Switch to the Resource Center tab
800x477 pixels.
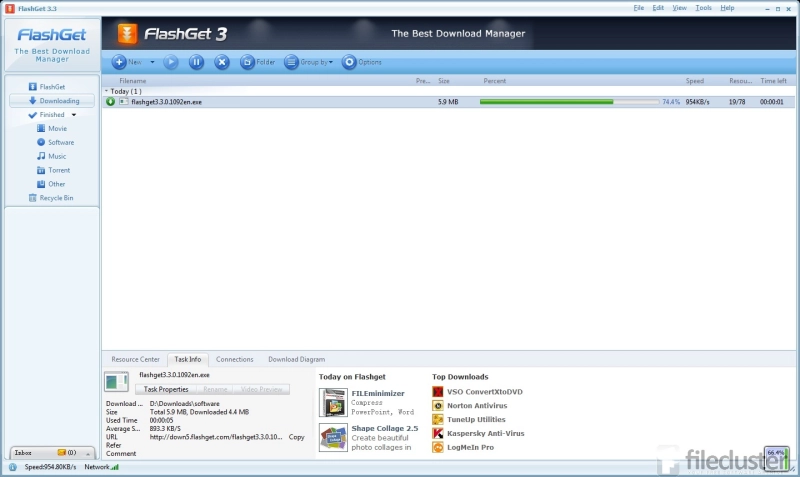[x=135, y=359]
